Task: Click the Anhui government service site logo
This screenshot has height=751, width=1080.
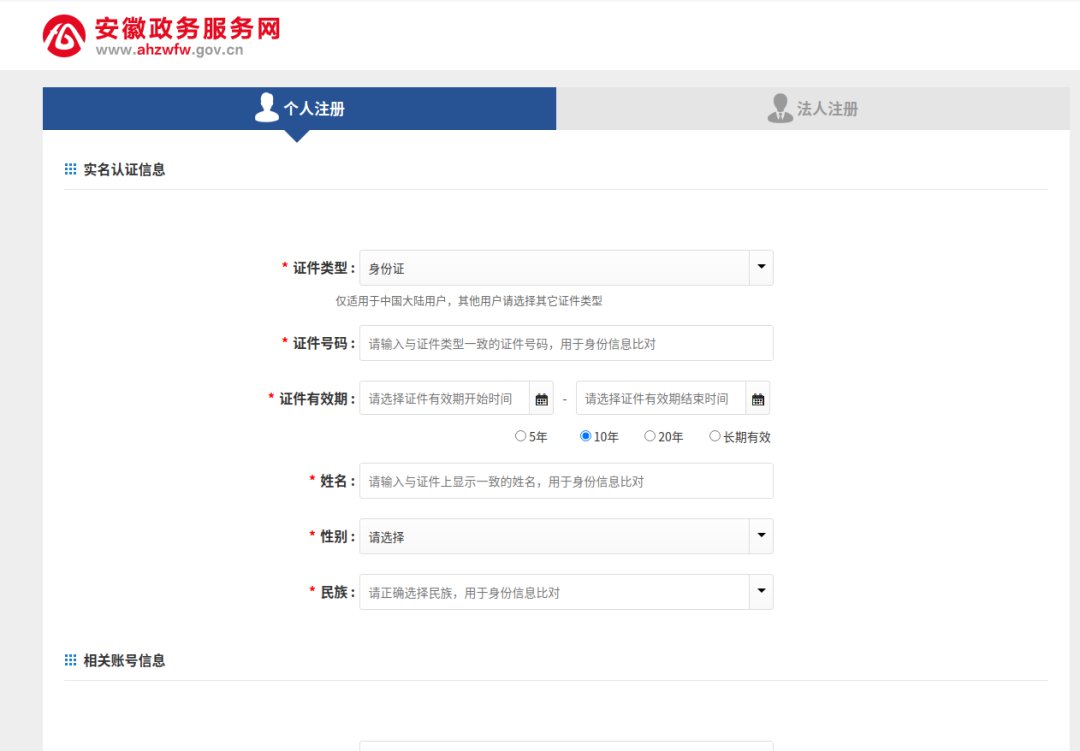Action: tap(64, 36)
